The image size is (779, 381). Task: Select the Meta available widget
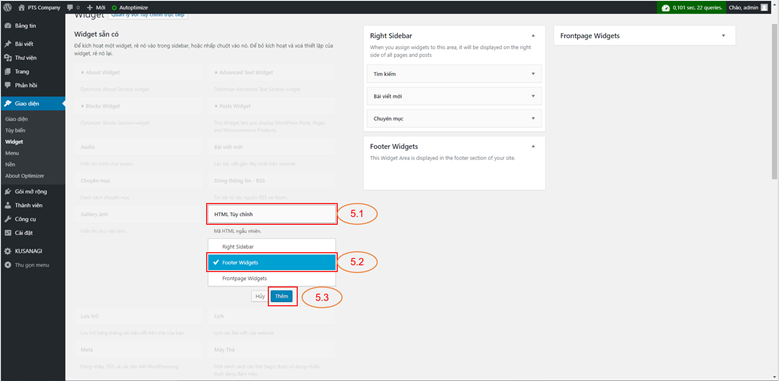coord(138,349)
